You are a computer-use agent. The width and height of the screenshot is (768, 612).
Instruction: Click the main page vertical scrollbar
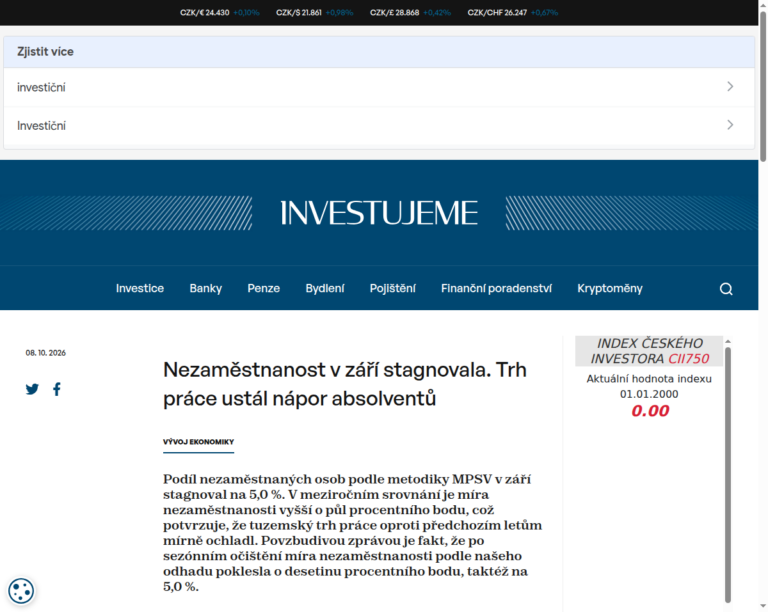click(x=763, y=86)
